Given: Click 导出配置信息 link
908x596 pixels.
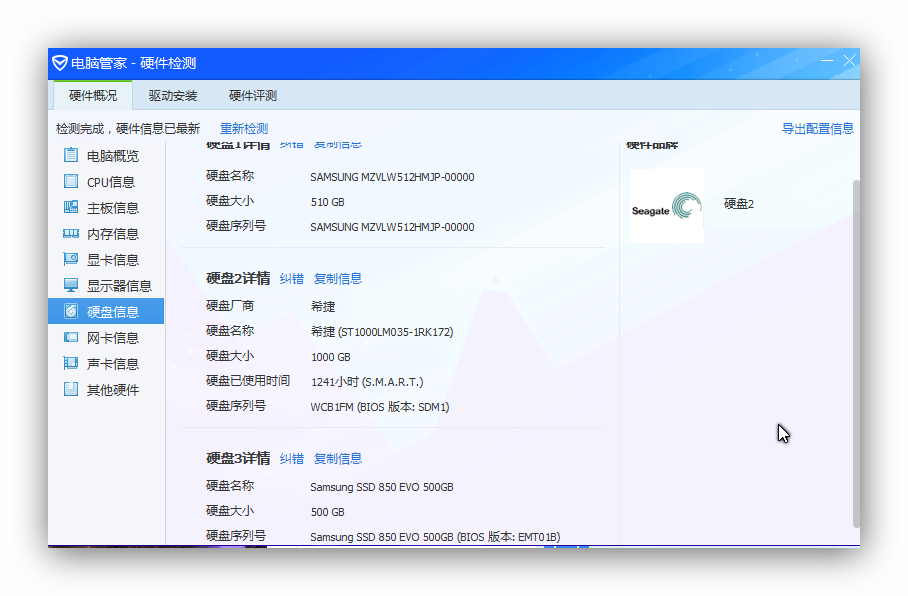Looking at the screenshot, I should tap(818, 129).
